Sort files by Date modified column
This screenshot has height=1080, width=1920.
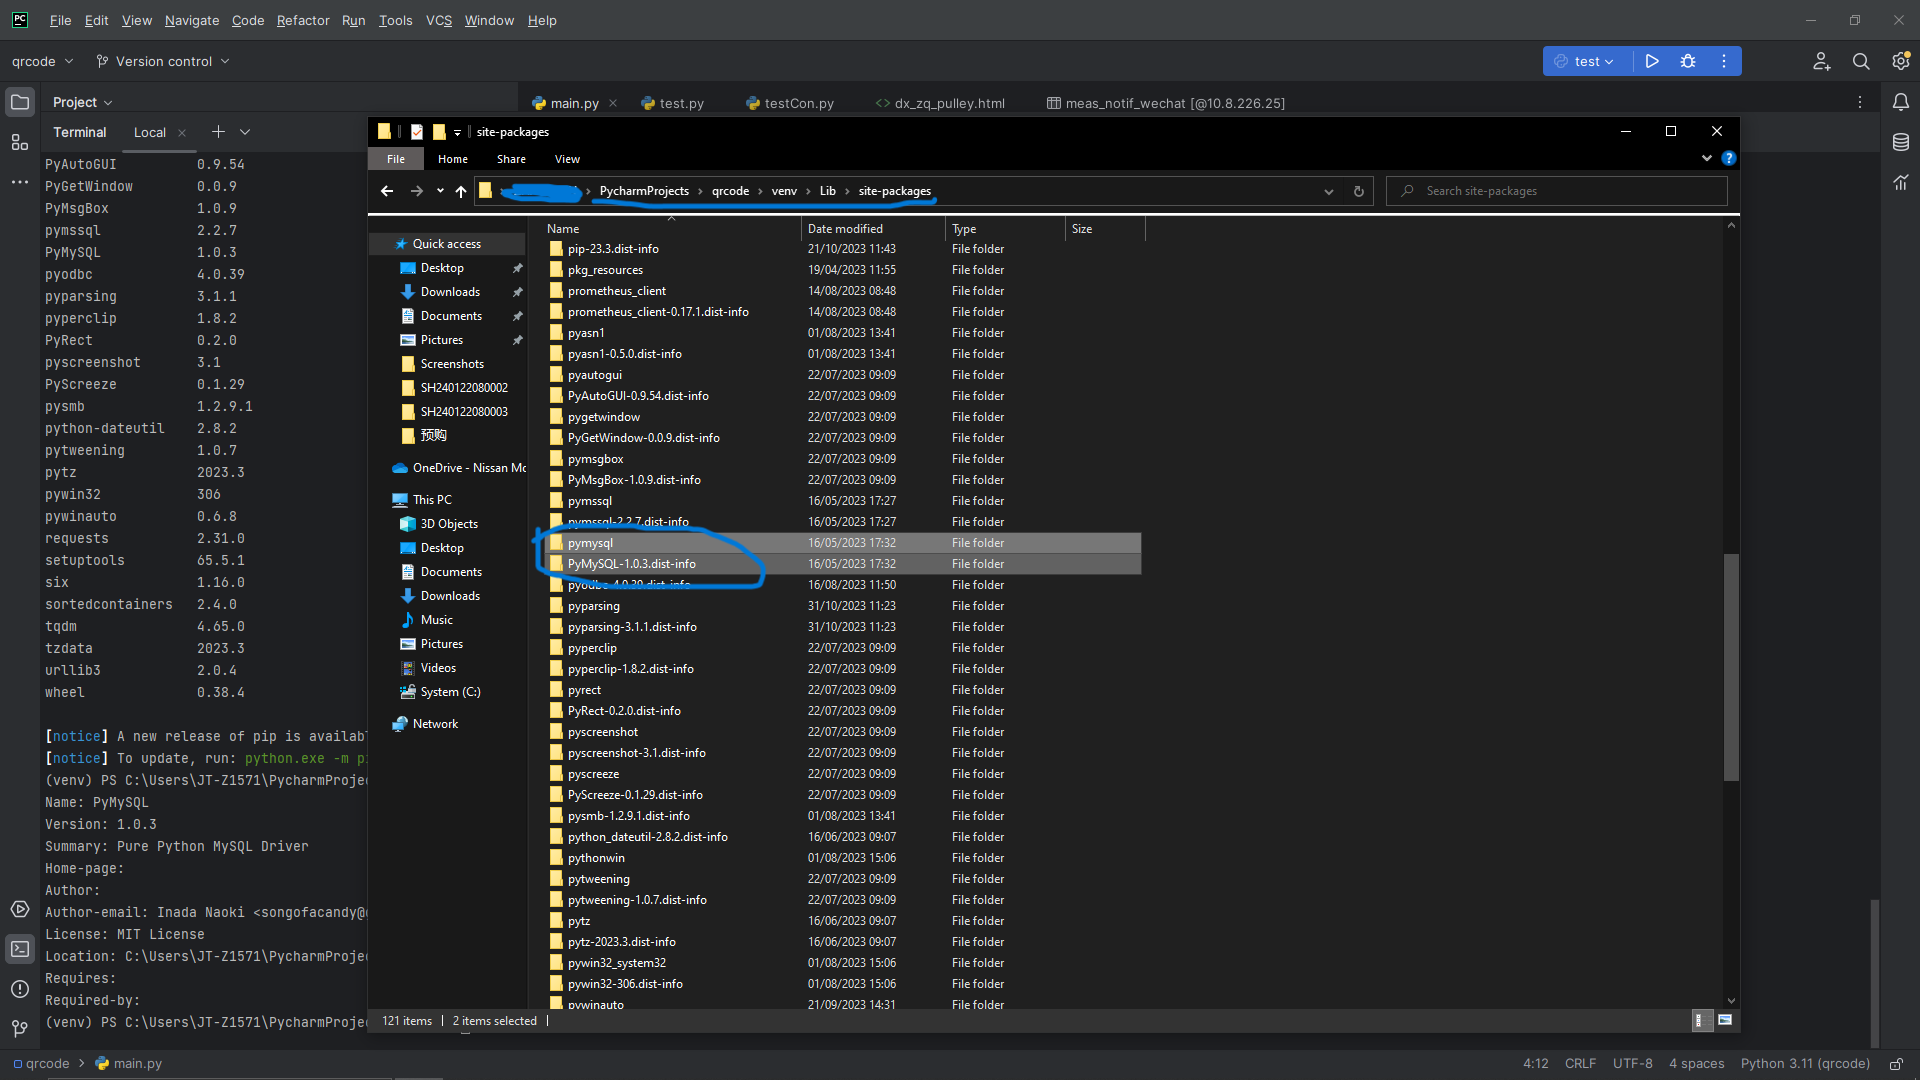(873, 229)
